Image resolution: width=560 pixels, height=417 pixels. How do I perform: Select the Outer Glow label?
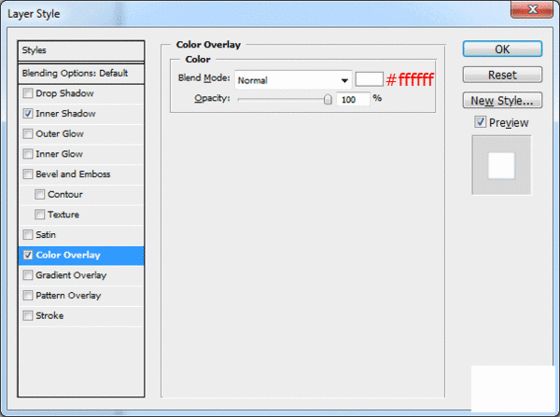click(x=60, y=134)
